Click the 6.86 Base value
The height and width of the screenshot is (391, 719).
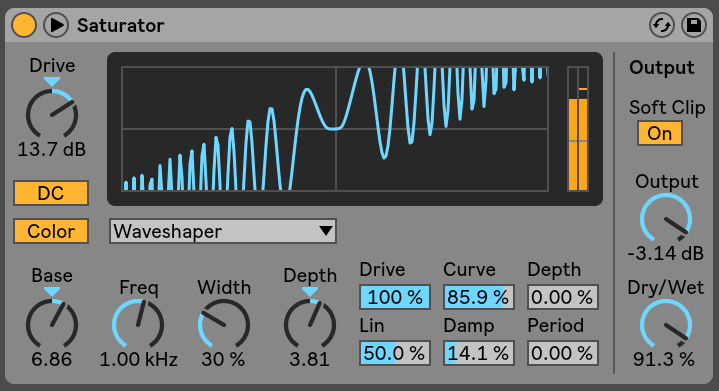click(x=52, y=359)
